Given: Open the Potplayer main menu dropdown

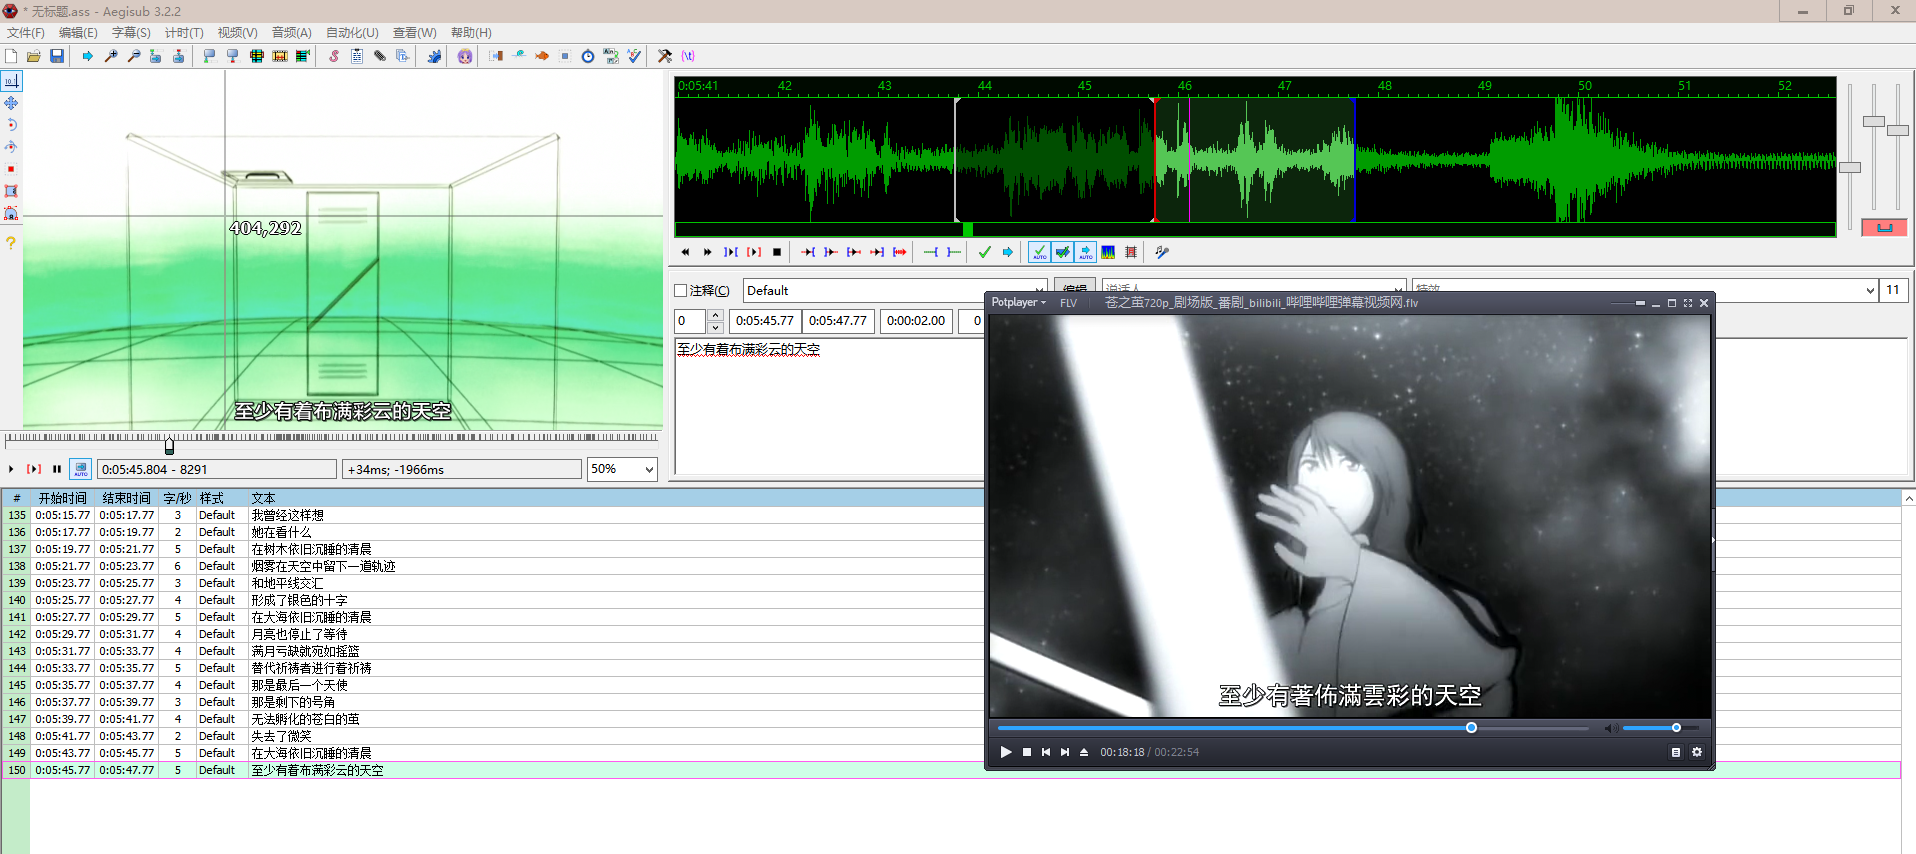Looking at the screenshot, I should 1018,303.
